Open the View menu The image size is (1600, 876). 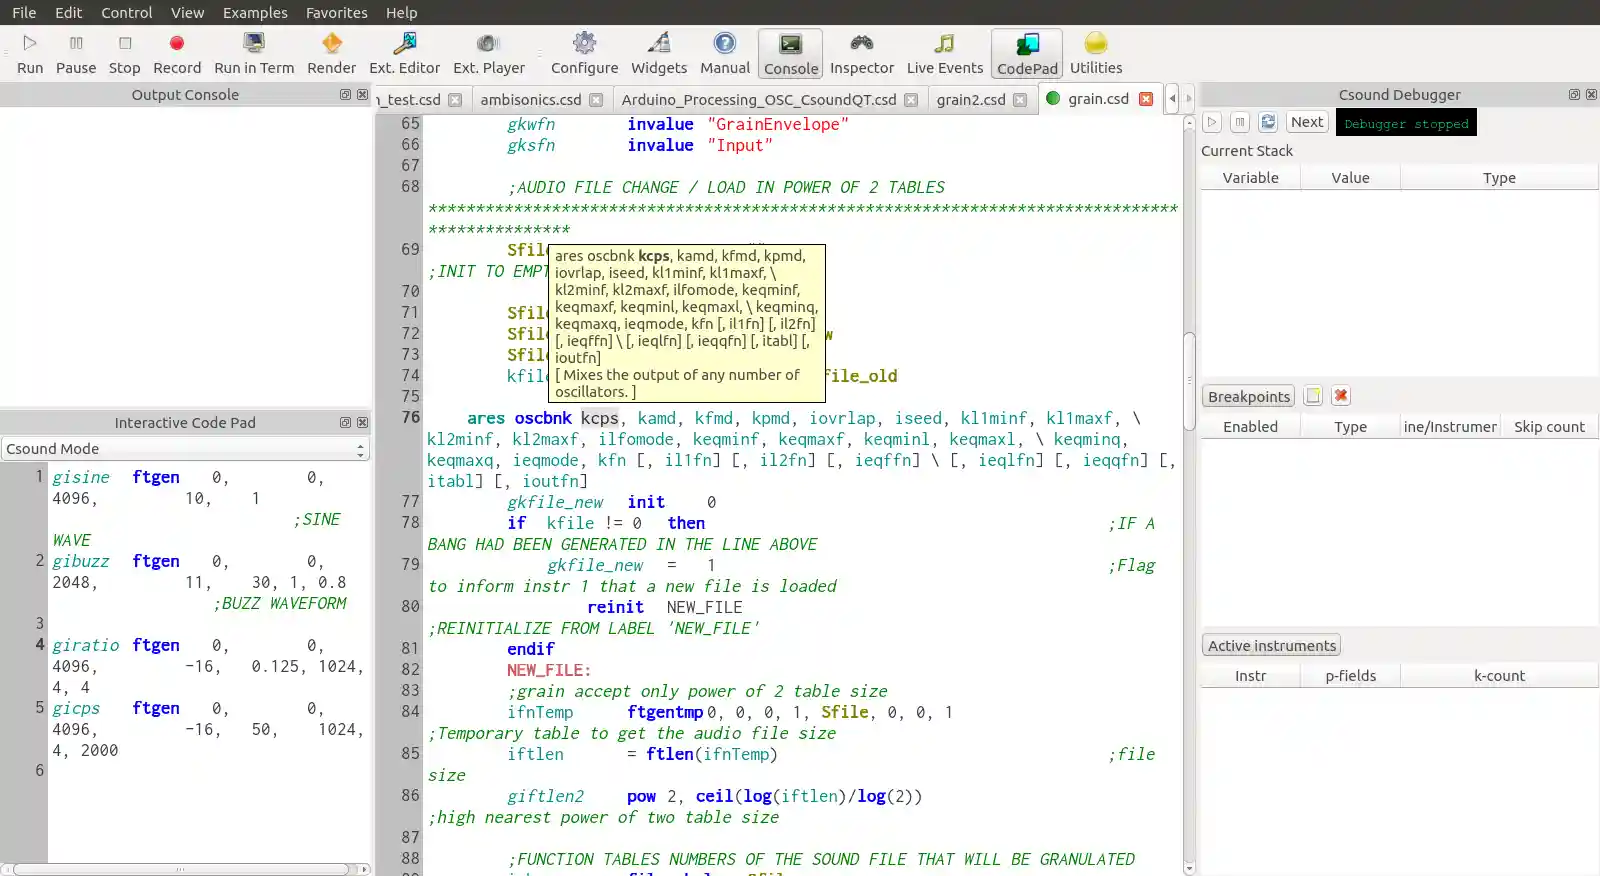coord(187,12)
